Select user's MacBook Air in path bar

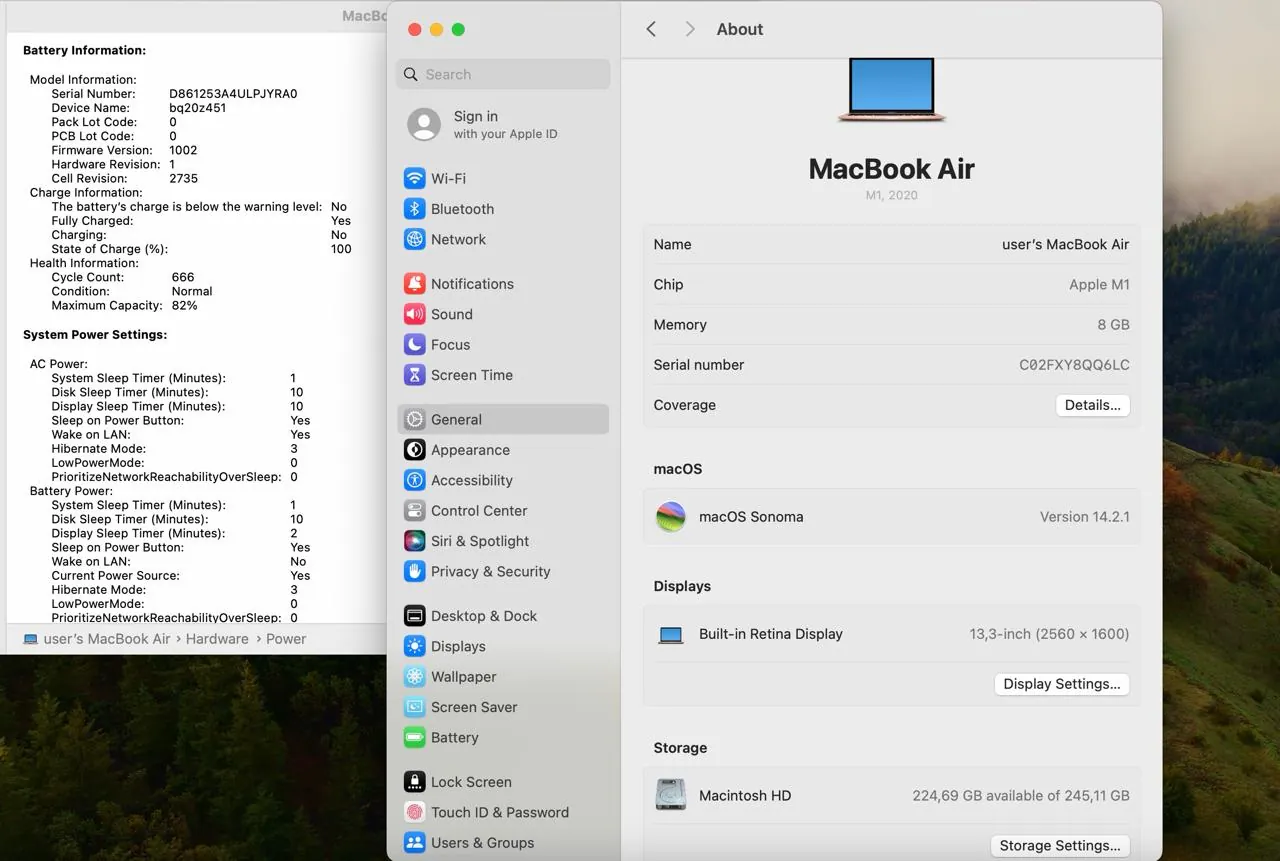click(107, 639)
